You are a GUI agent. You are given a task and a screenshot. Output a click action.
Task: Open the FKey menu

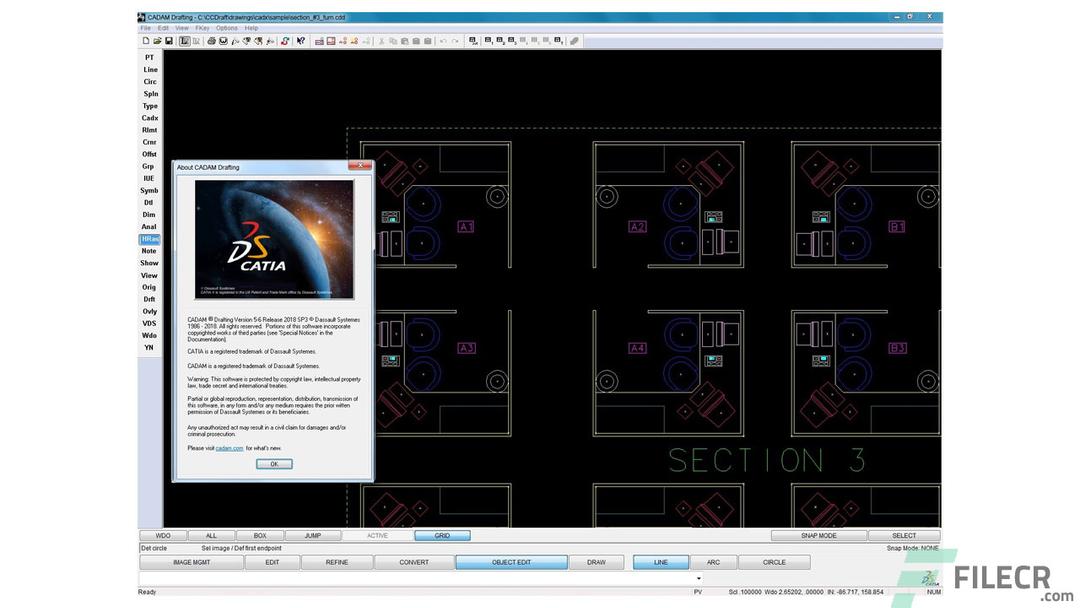click(199, 27)
